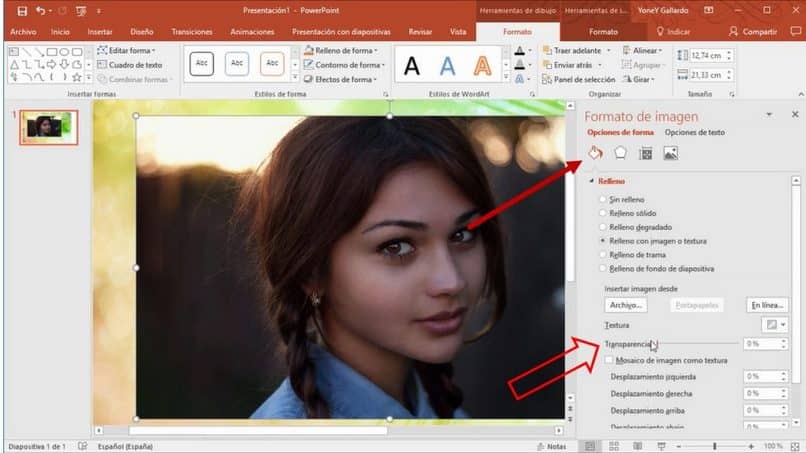The image size is (806, 453).
Task: Open the Revisar ribbon tab
Action: point(420,32)
